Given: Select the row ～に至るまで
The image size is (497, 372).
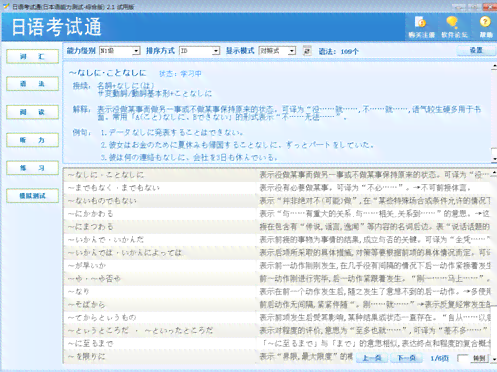Looking at the screenshot, I should point(277,344).
